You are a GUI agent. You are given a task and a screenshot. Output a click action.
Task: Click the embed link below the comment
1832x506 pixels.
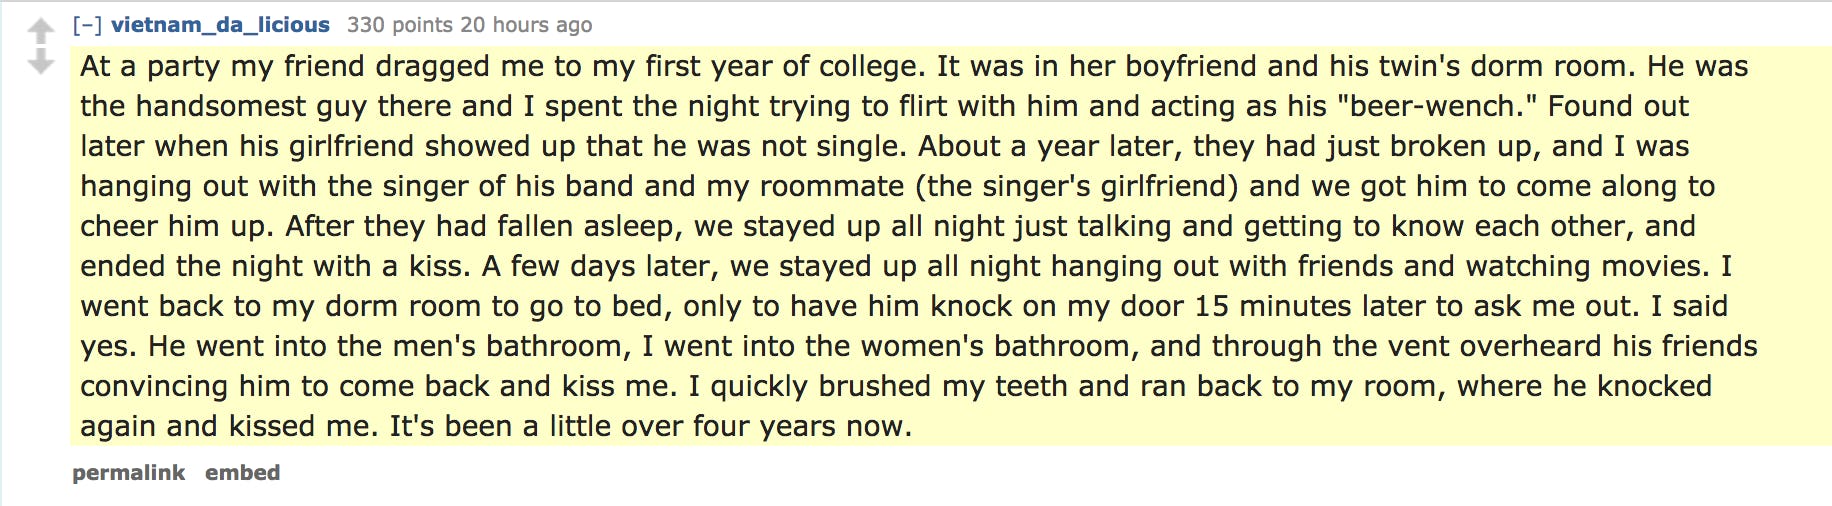(242, 473)
